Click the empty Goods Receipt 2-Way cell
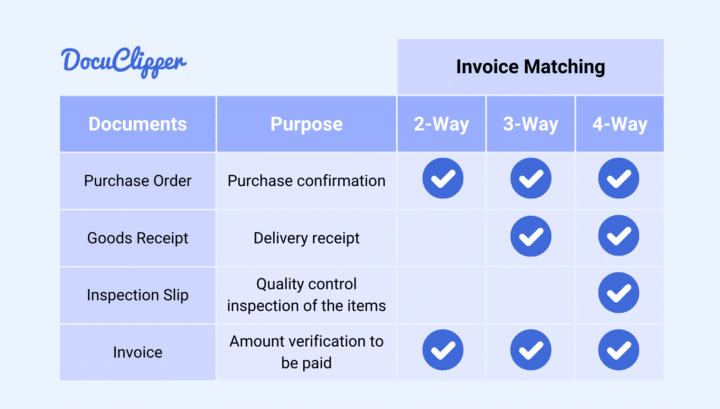This screenshot has height=409, width=720. click(441, 238)
